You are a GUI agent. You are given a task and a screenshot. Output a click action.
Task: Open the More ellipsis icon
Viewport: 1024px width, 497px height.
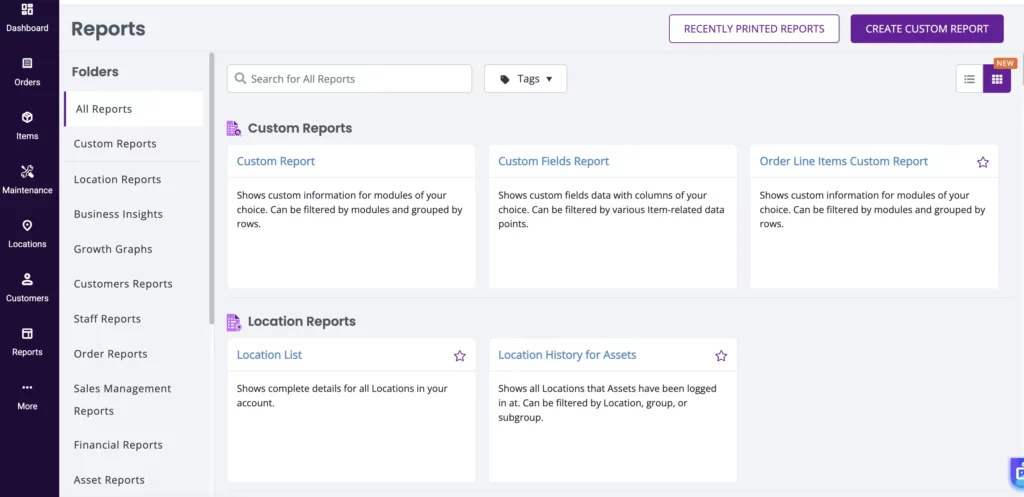click(x=27, y=387)
